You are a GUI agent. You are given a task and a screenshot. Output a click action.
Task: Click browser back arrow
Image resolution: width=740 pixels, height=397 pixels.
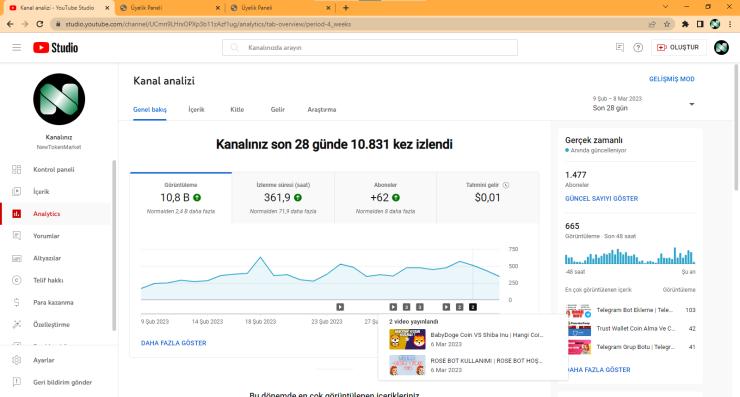[x=10, y=24]
